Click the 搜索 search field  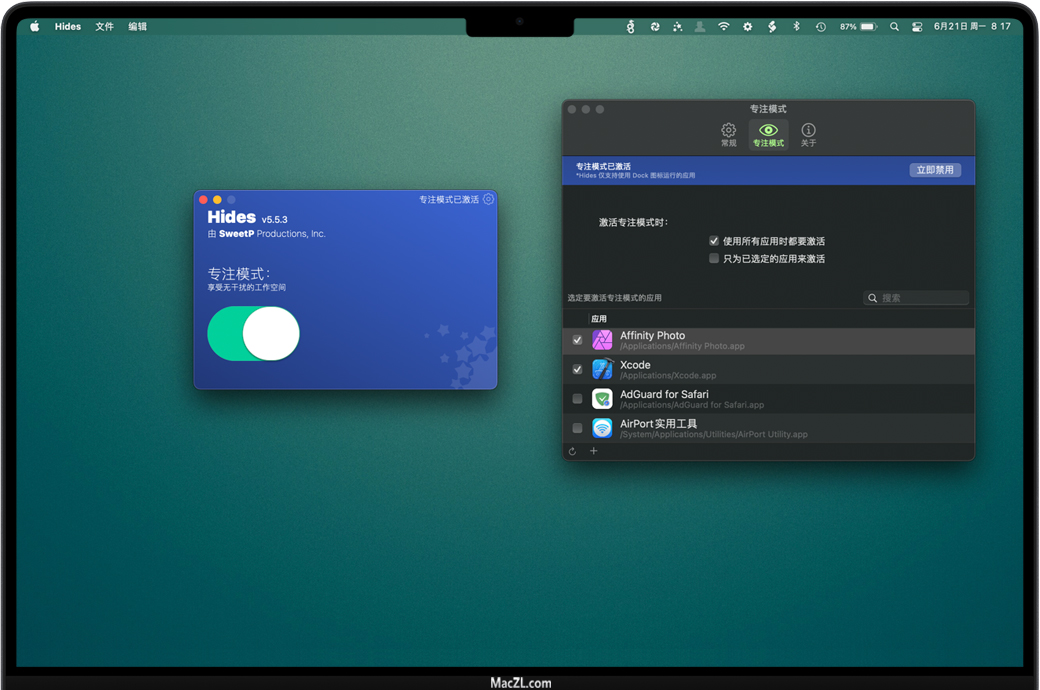click(x=922, y=298)
